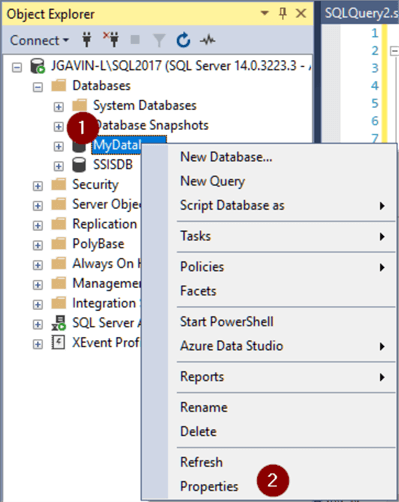This screenshot has width=399, height=502.
Task: Choose Refresh from context menu
Action: coord(269,462)
